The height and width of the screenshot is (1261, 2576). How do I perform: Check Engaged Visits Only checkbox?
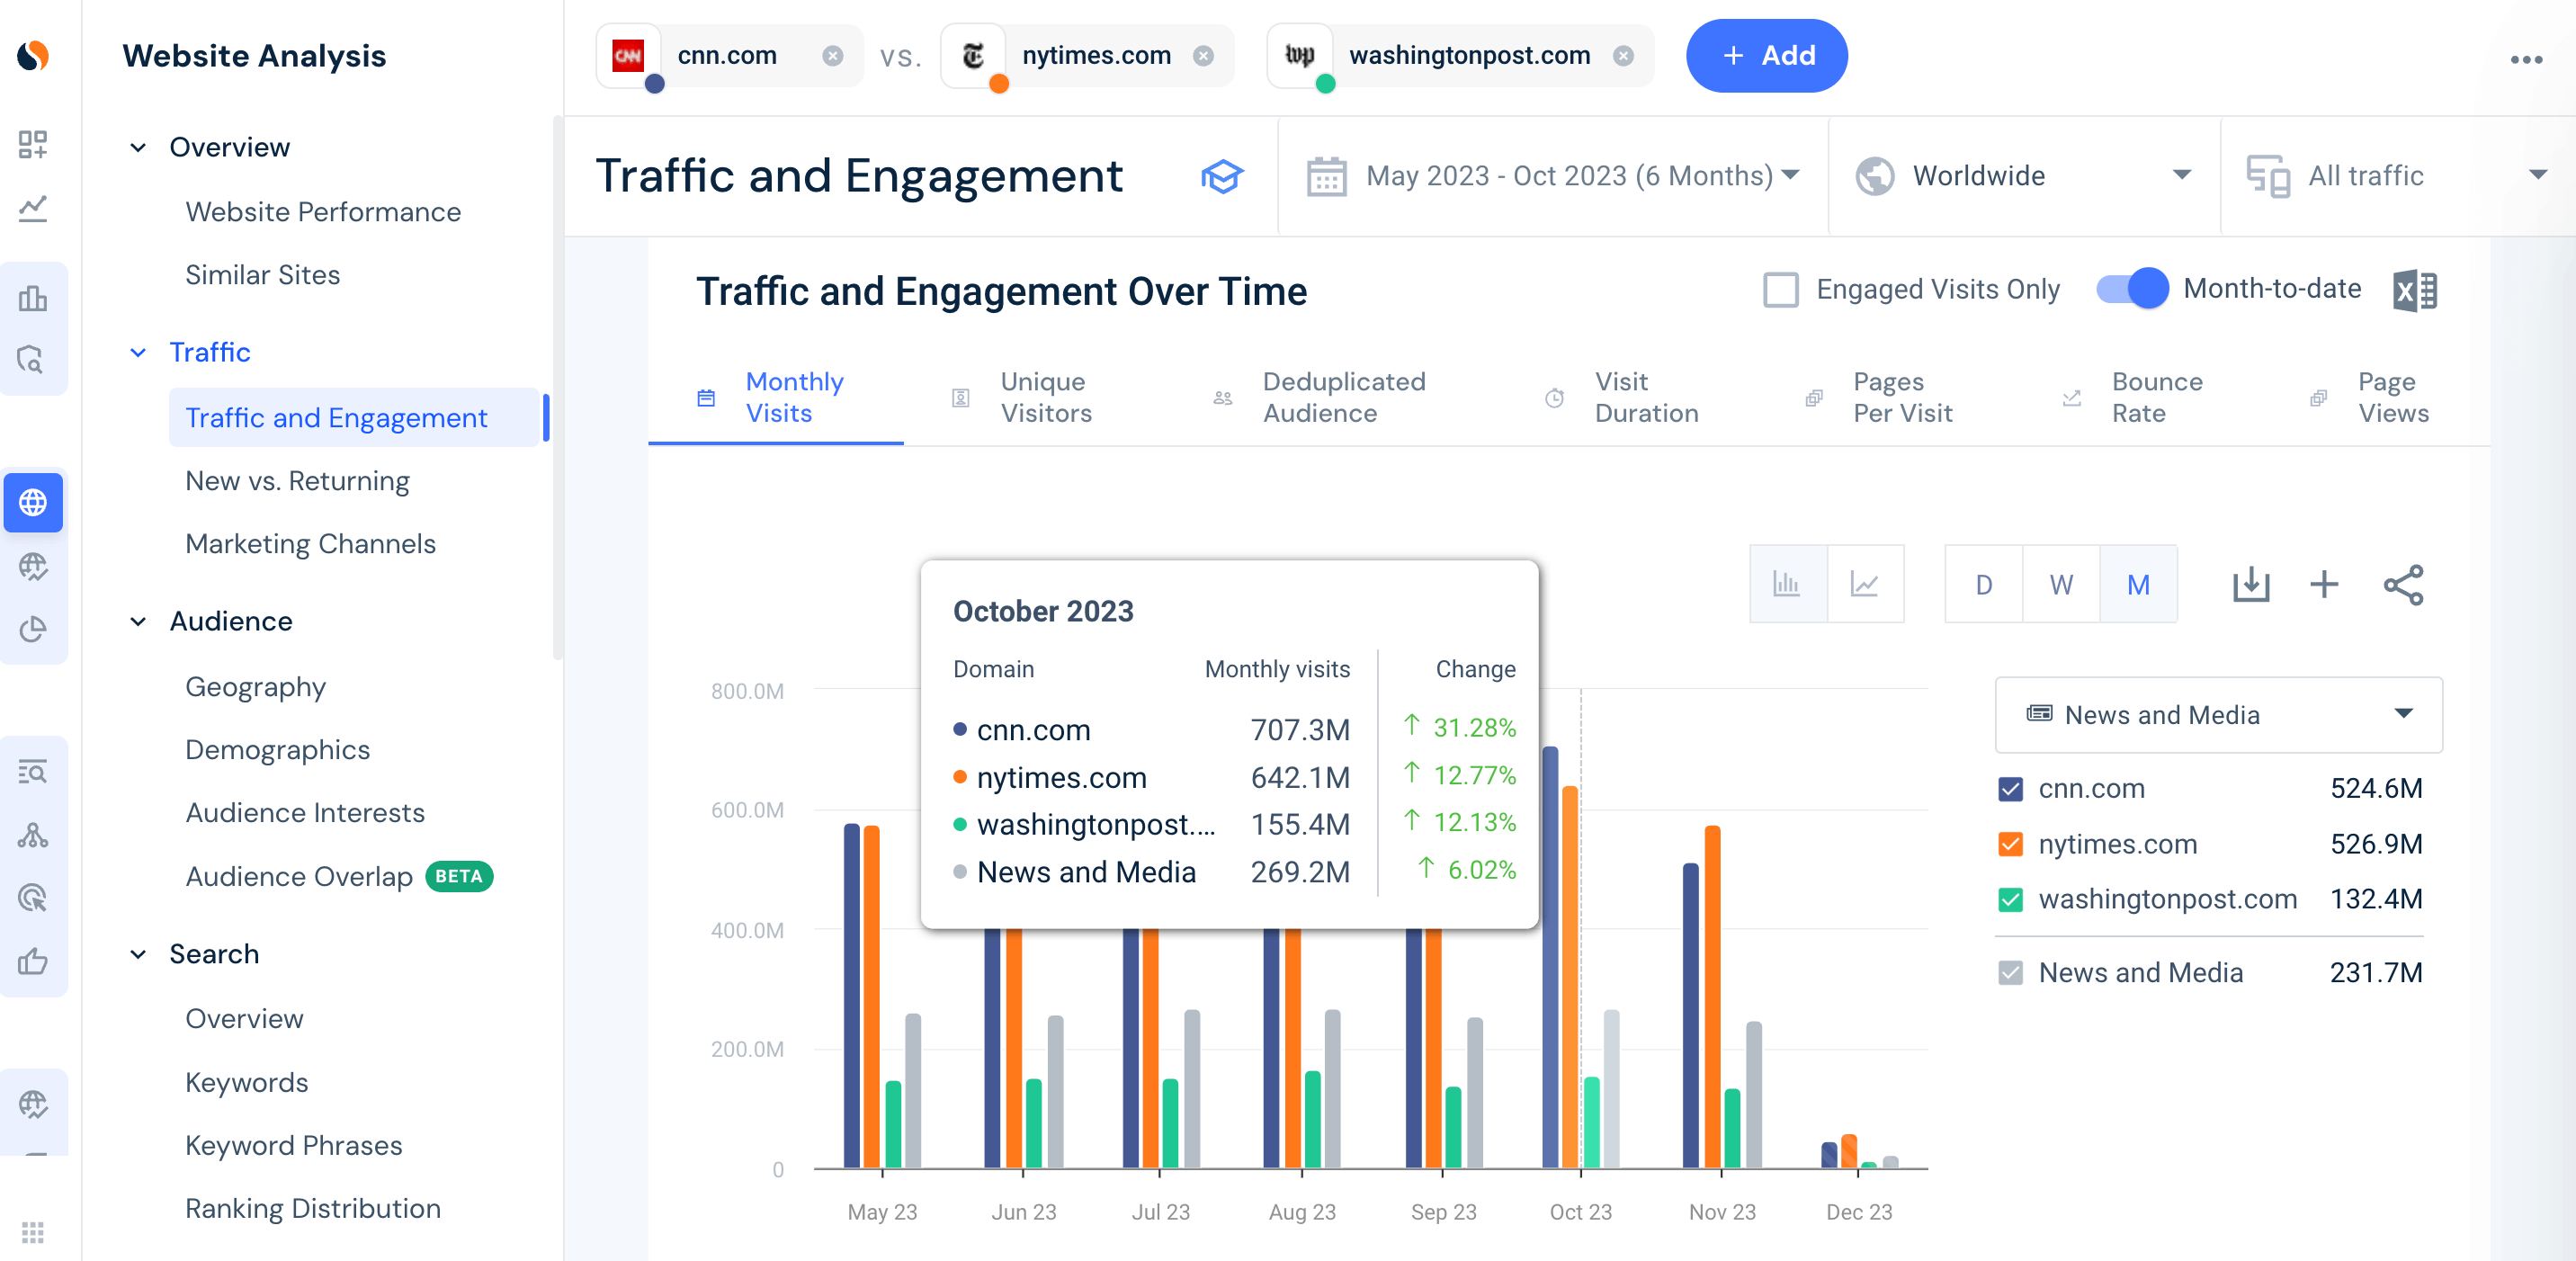coord(1780,289)
